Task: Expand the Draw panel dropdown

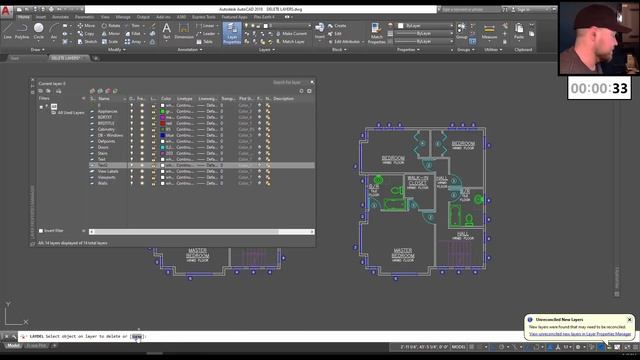Action: tap(38, 50)
